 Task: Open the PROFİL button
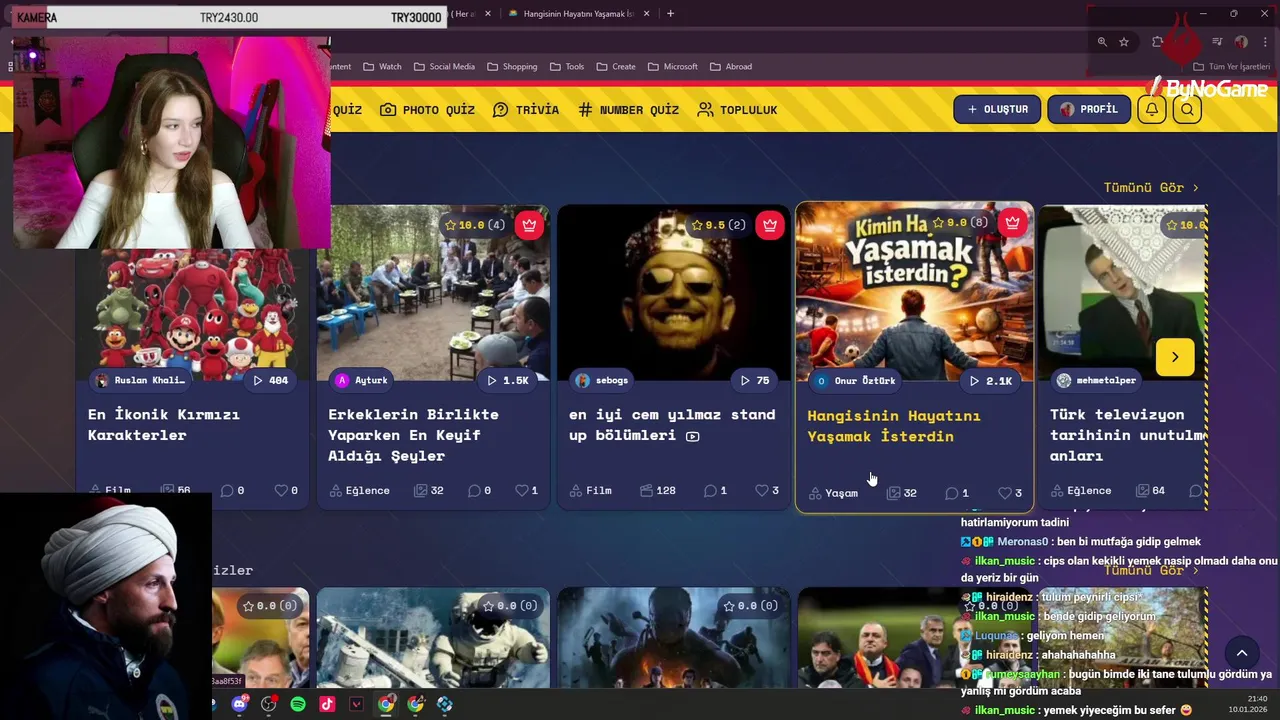(1089, 110)
